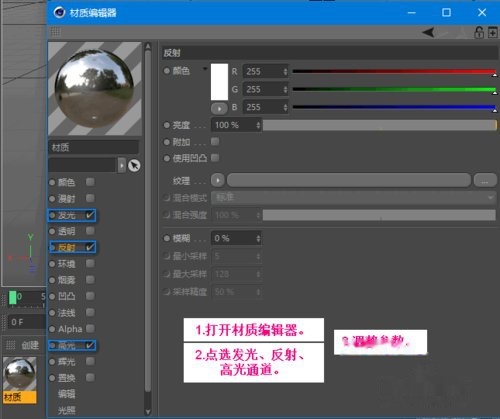Enable the 颜色 channel checkbox
Image resolution: width=500 pixels, height=419 pixels.
(90, 182)
